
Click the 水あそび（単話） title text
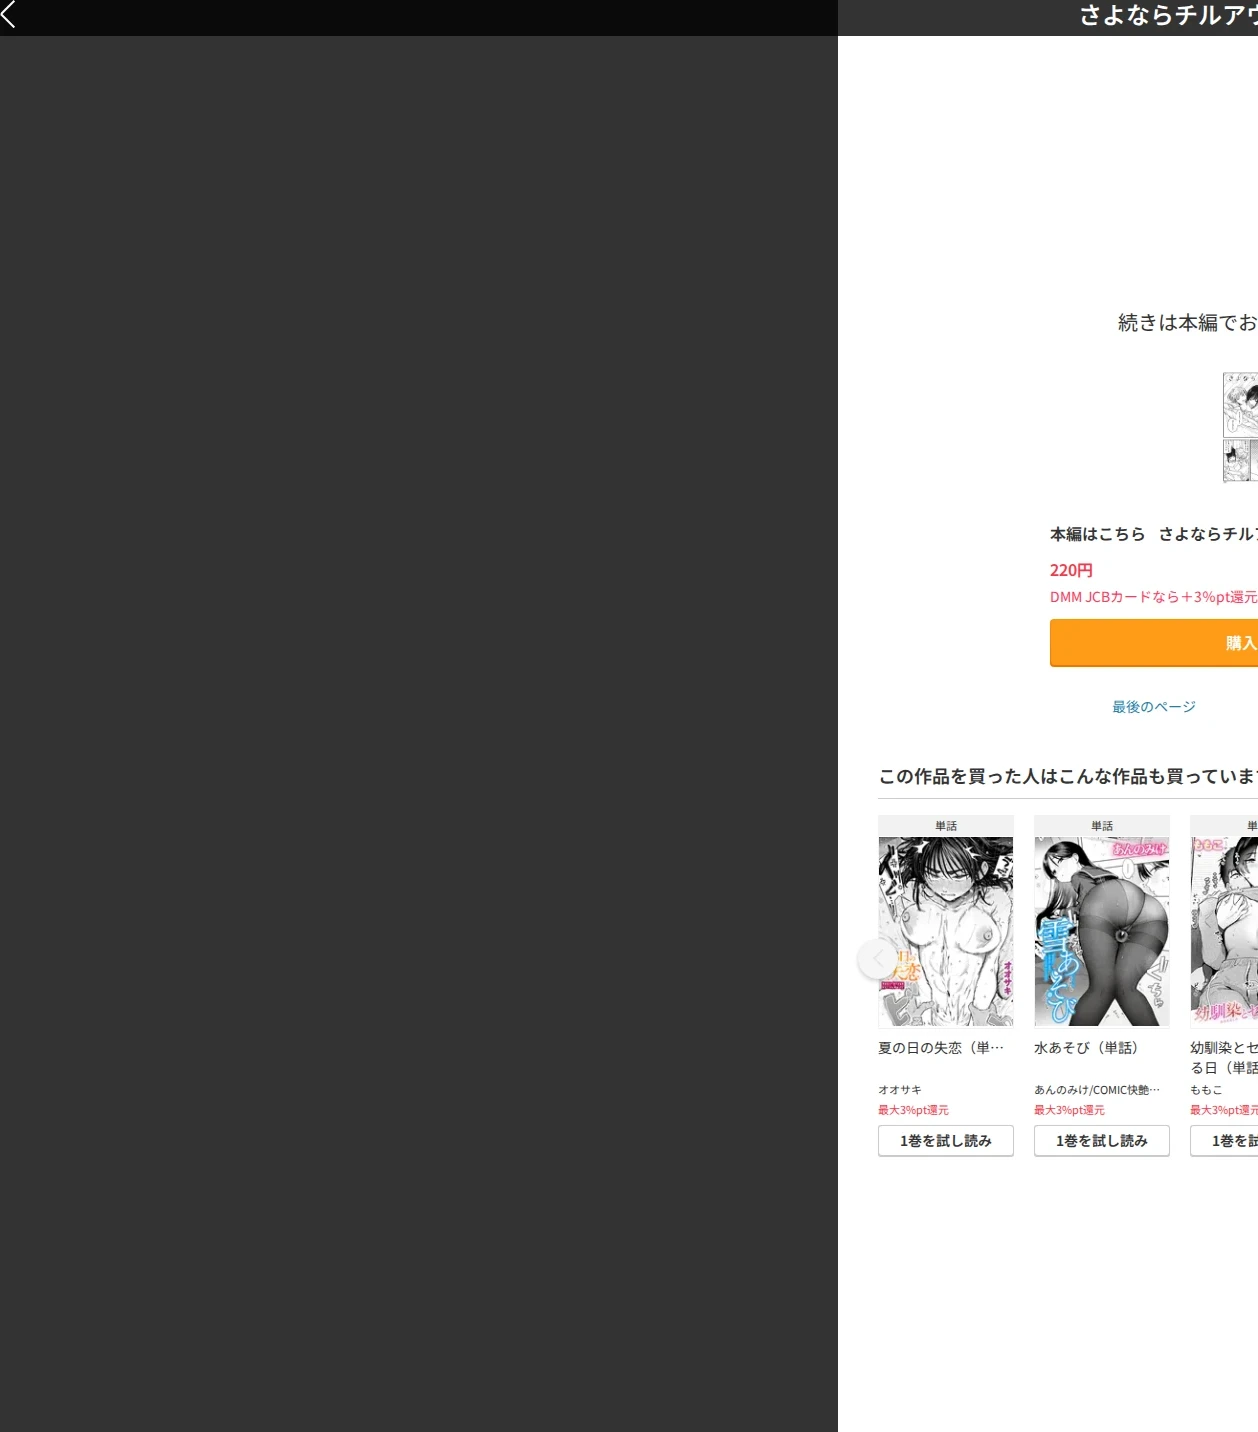(x=1086, y=1048)
